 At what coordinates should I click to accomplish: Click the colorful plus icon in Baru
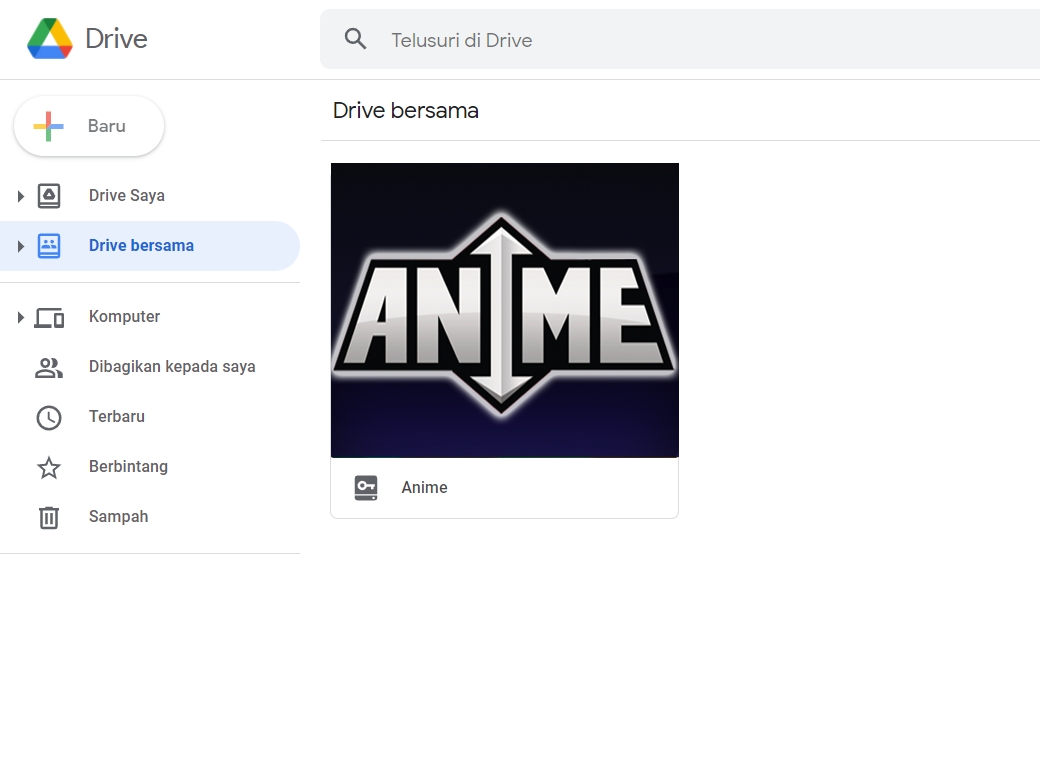pos(48,126)
